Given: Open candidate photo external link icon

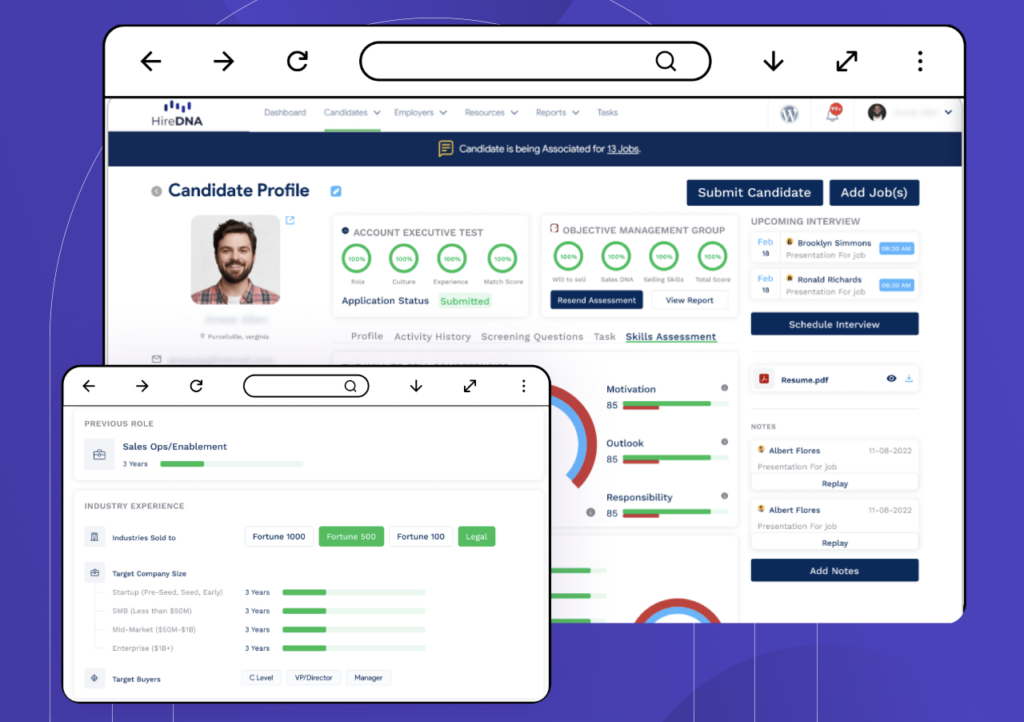Looking at the screenshot, I should tap(290, 221).
